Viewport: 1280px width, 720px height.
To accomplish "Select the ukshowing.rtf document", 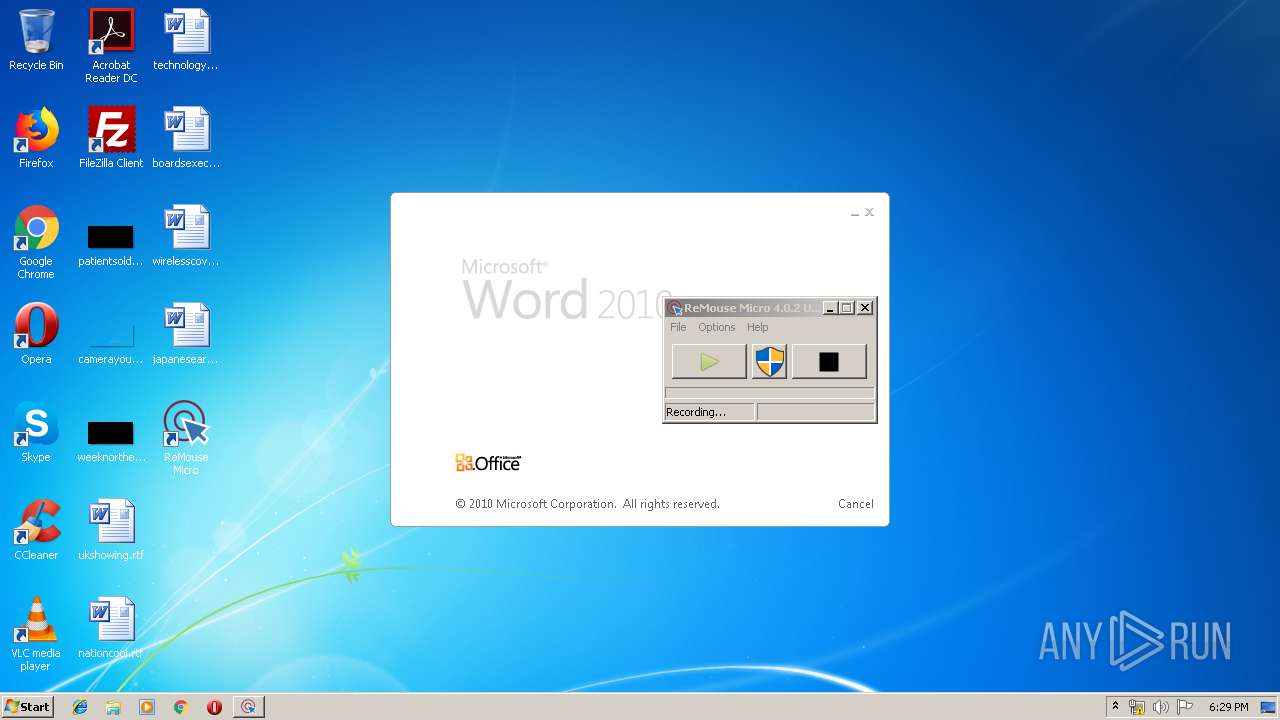I will [x=111, y=530].
